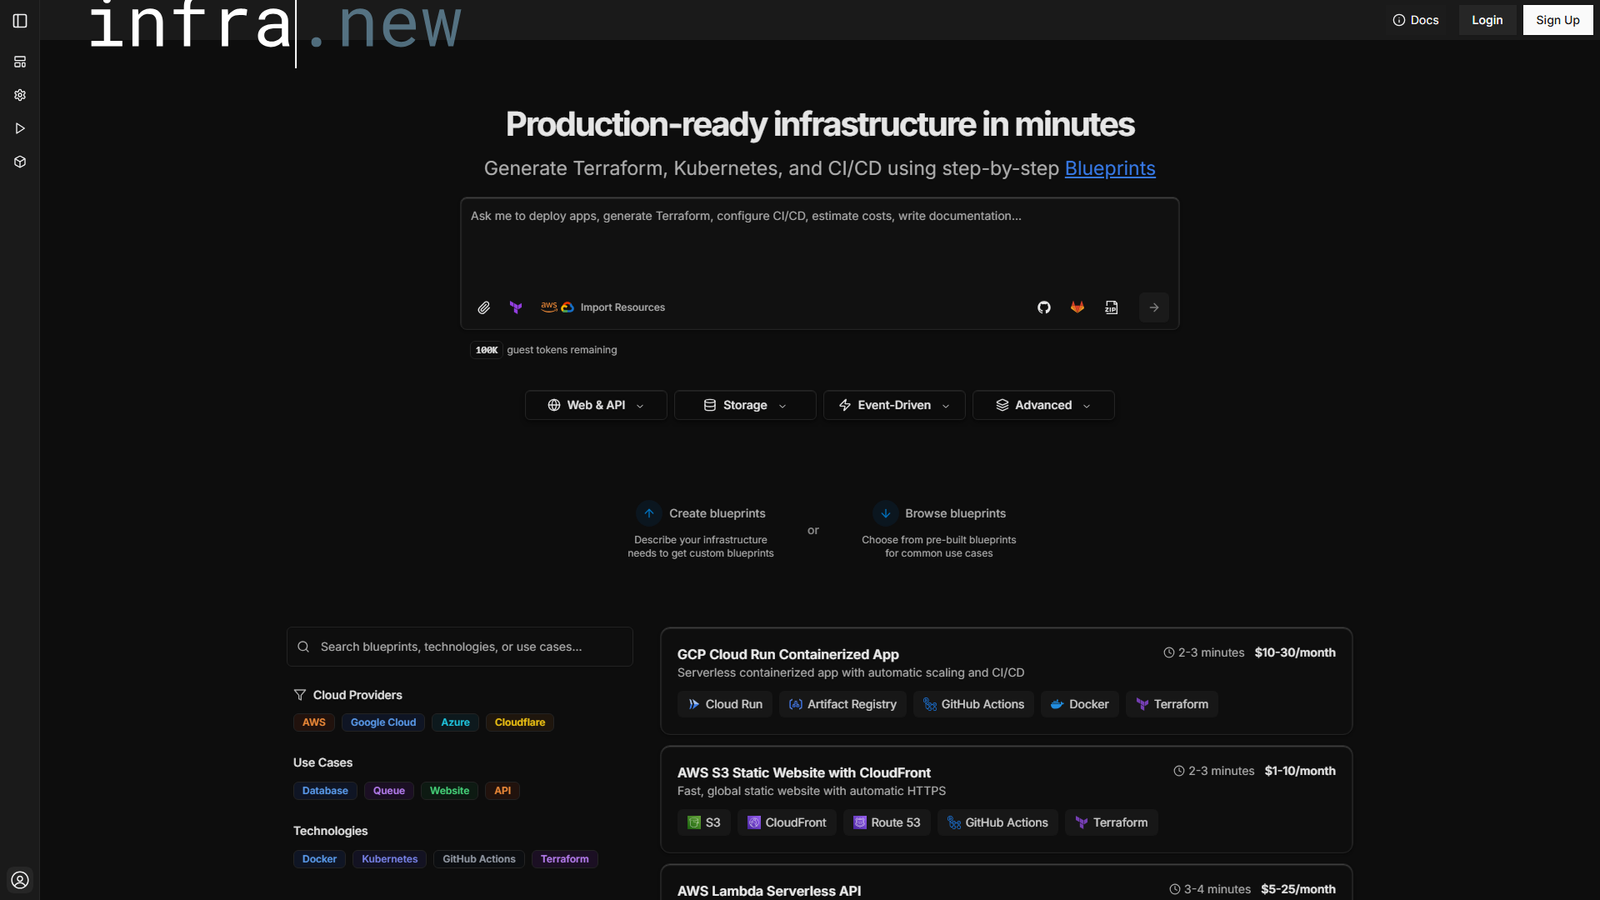Attach a file using the paperclip icon
Viewport: 1600px width, 900px height.
[484, 307]
